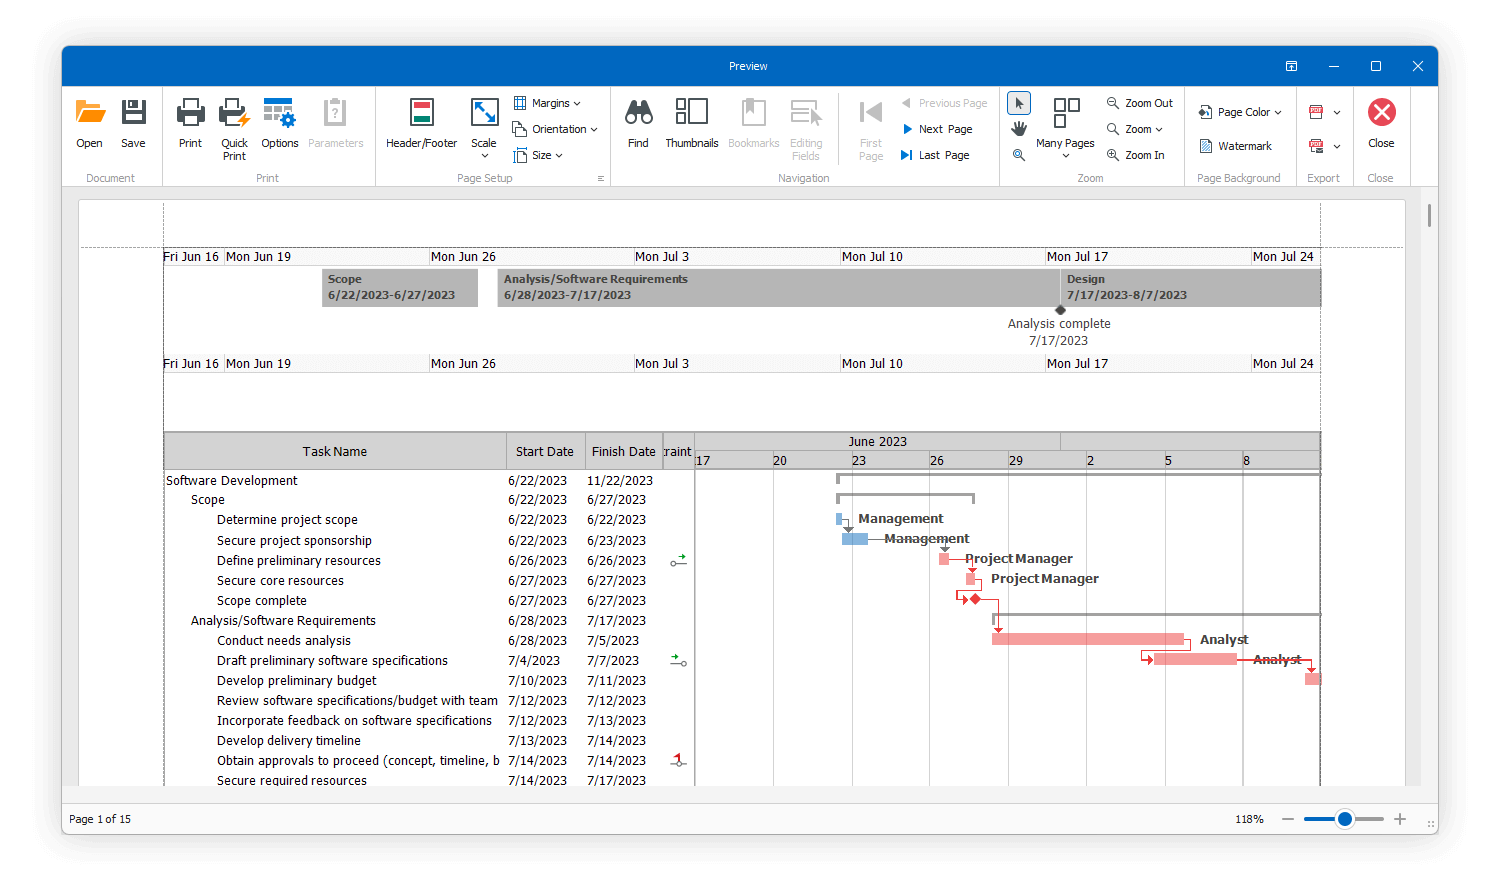Go to the Next Page
The height and width of the screenshot is (880, 1500).
coord(938,128)
